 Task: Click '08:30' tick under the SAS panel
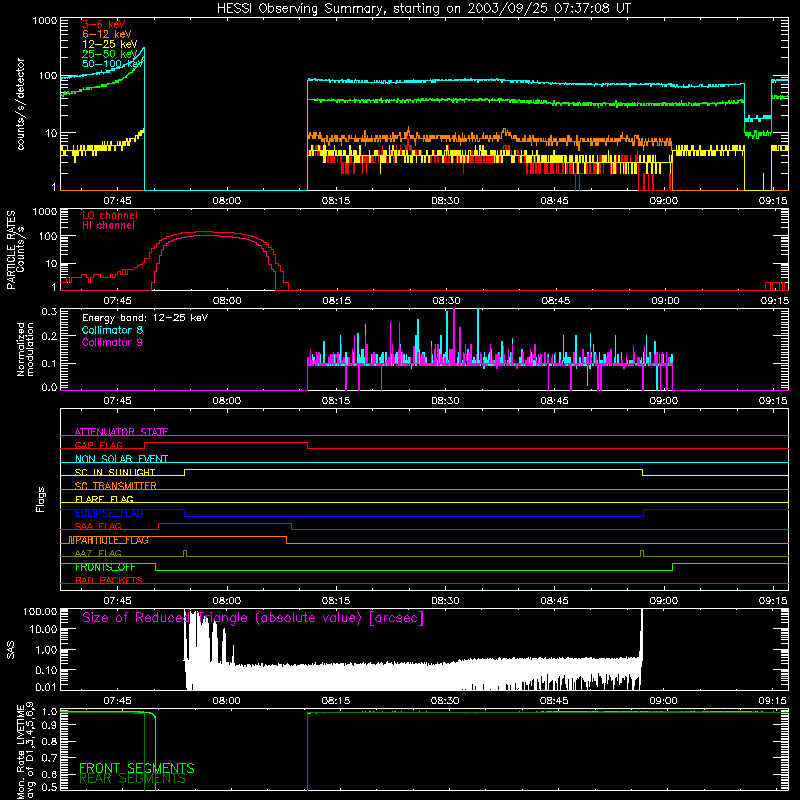pos(444,701)
